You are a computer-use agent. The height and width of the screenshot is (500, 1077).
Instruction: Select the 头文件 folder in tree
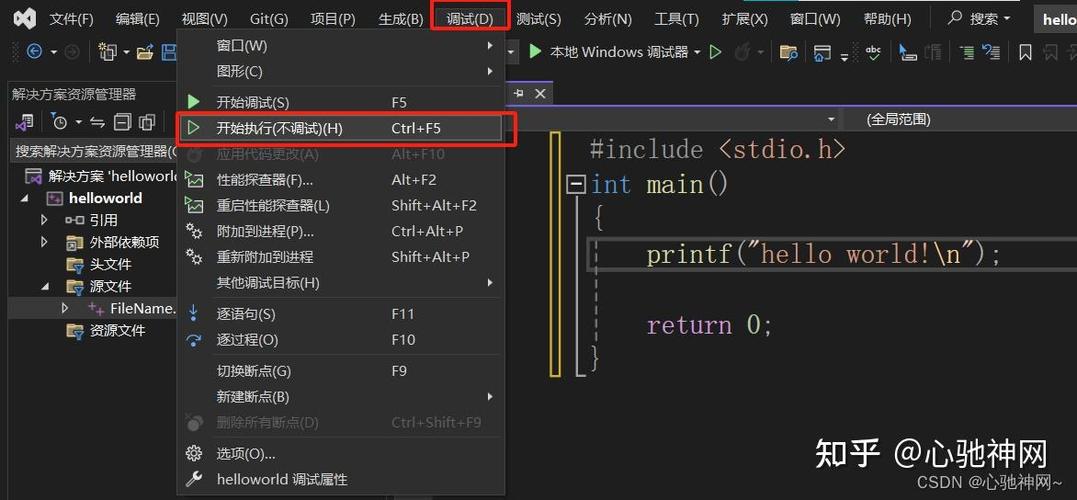[110, 264]
